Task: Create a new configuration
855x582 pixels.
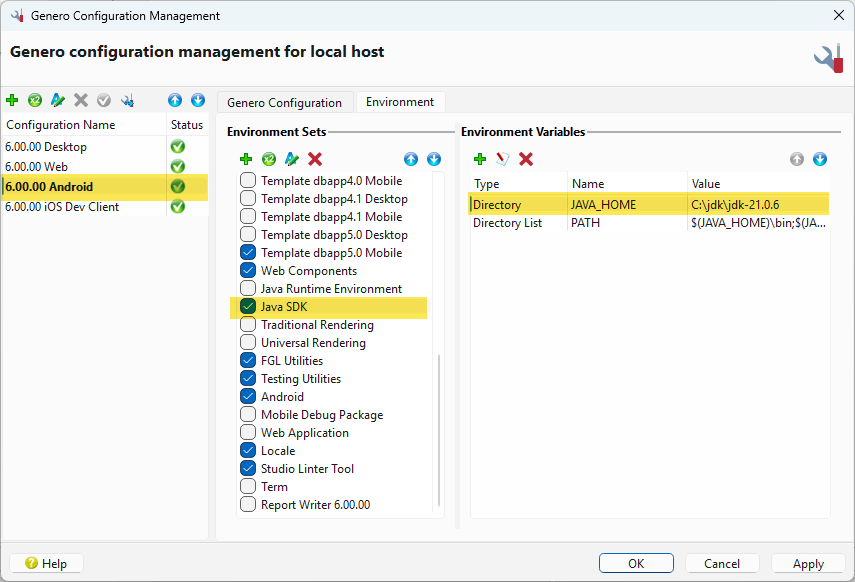Action: [12, 100]
